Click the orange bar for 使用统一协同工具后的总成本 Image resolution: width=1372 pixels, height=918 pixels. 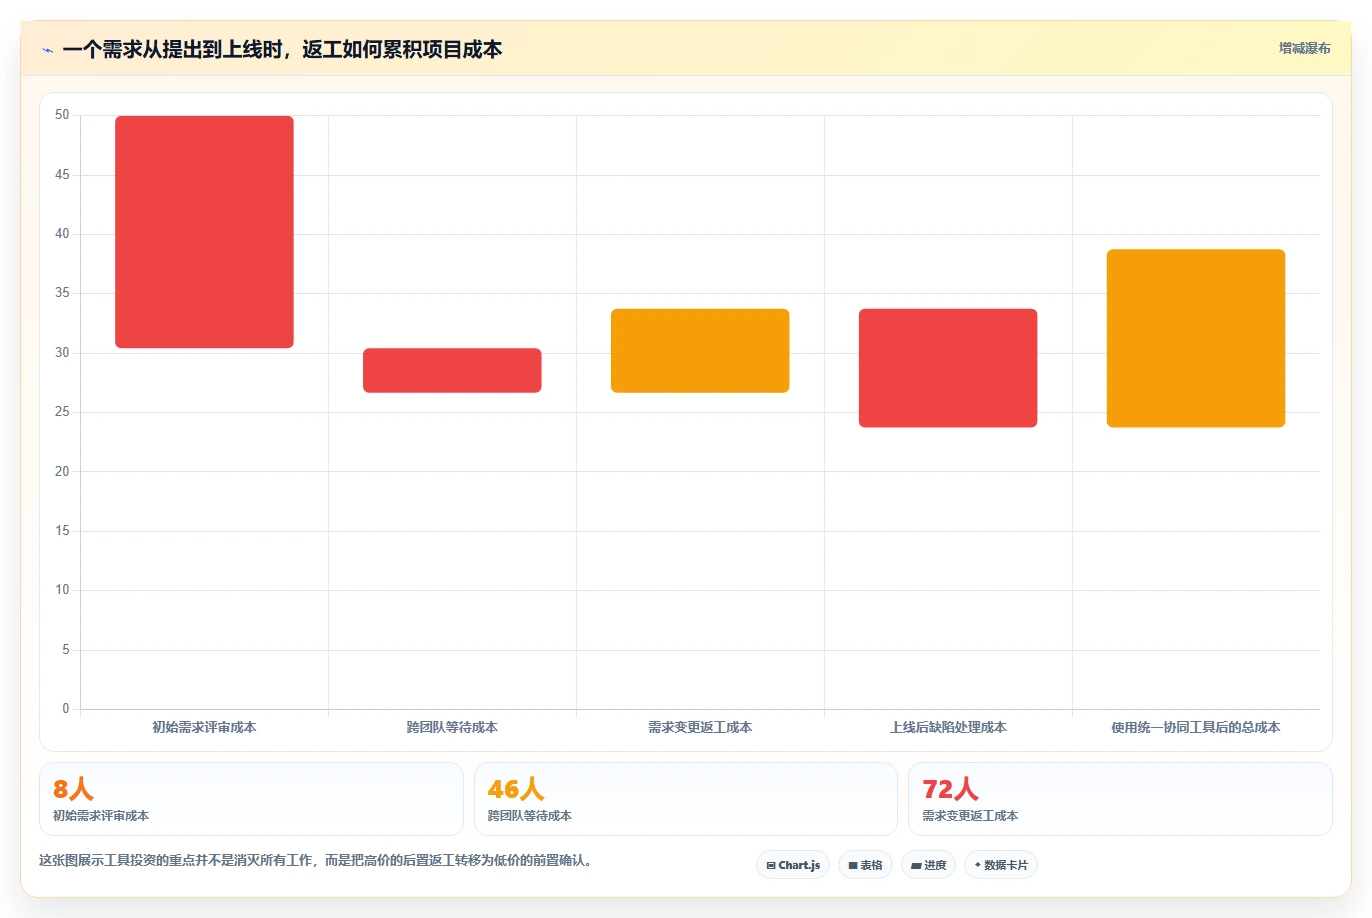coord(1196,338)
